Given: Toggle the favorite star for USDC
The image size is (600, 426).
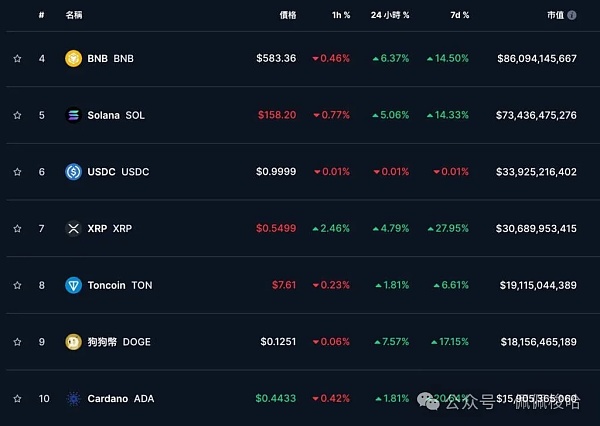Looking at the screenshot, I should click(x=17, y=172).
